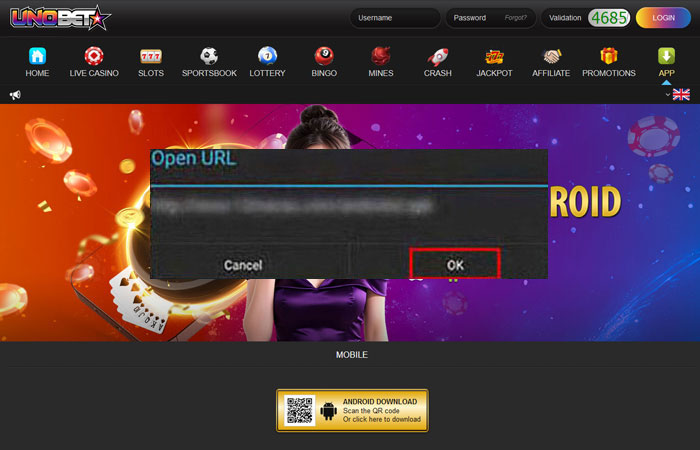This screenshot has height=450, width=700.
Task: Focus the Username input field
Action: (395, 18)
